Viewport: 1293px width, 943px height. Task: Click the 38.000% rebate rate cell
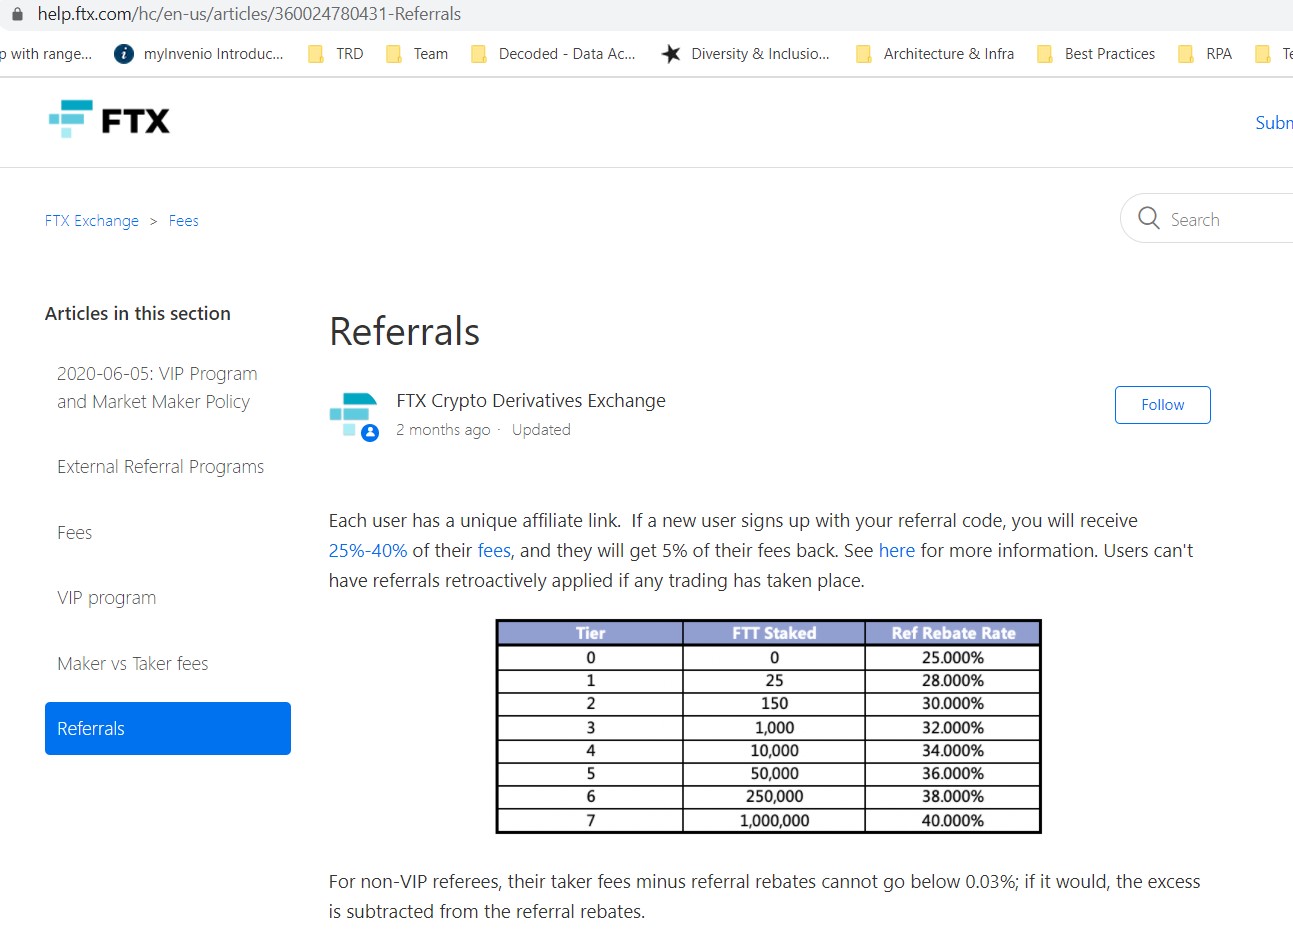[x=953, y=797]
